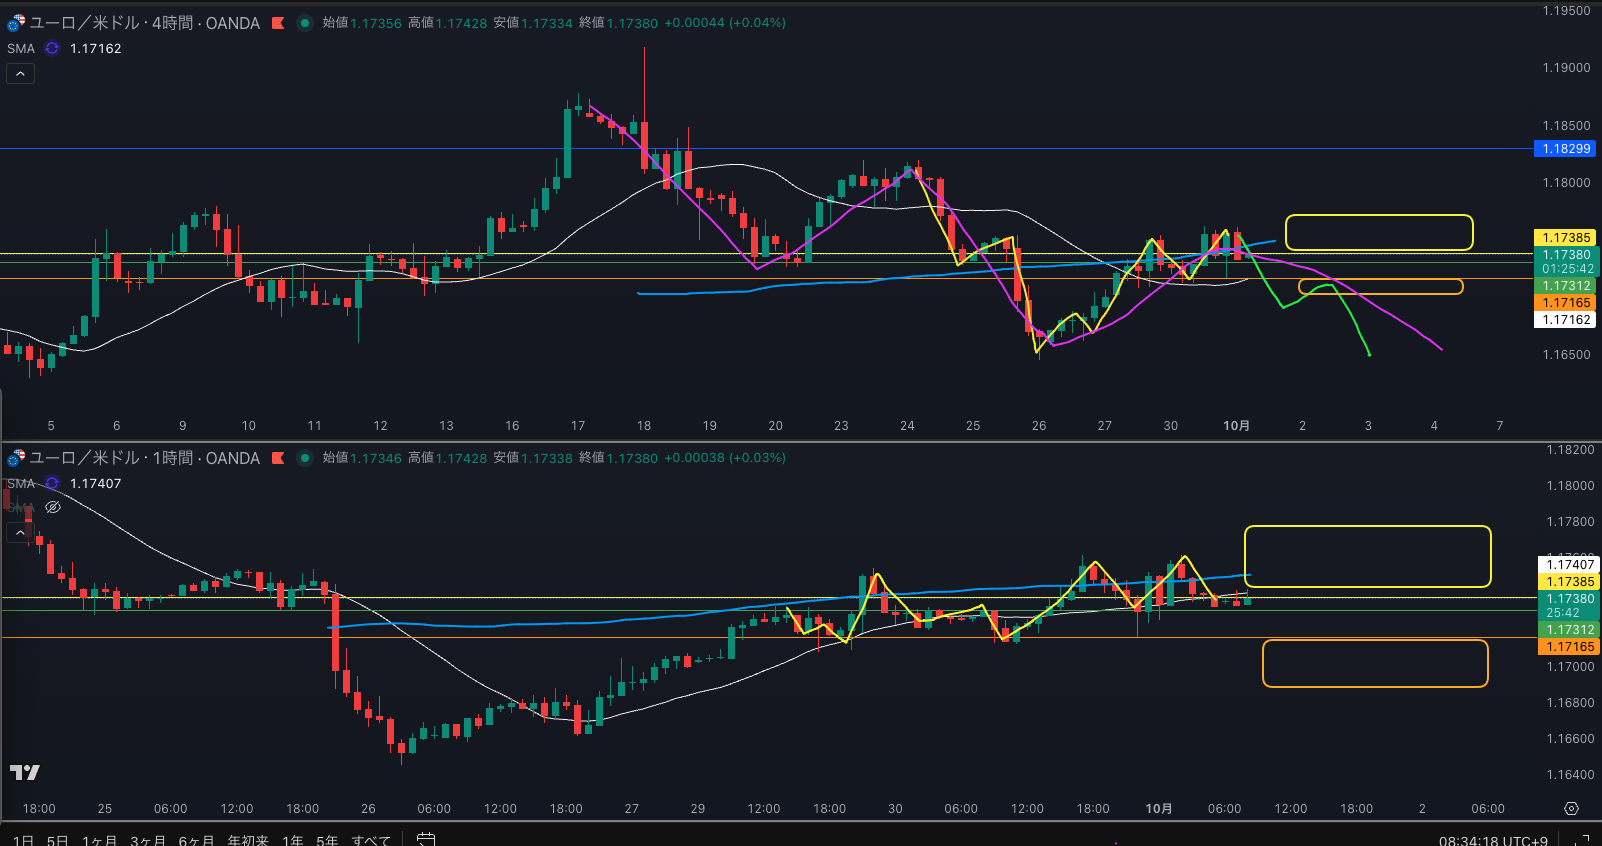Click the fullscreen icon at bottom right
Viewport: 1602px width, 846px height.
[x=1582, y=840]
